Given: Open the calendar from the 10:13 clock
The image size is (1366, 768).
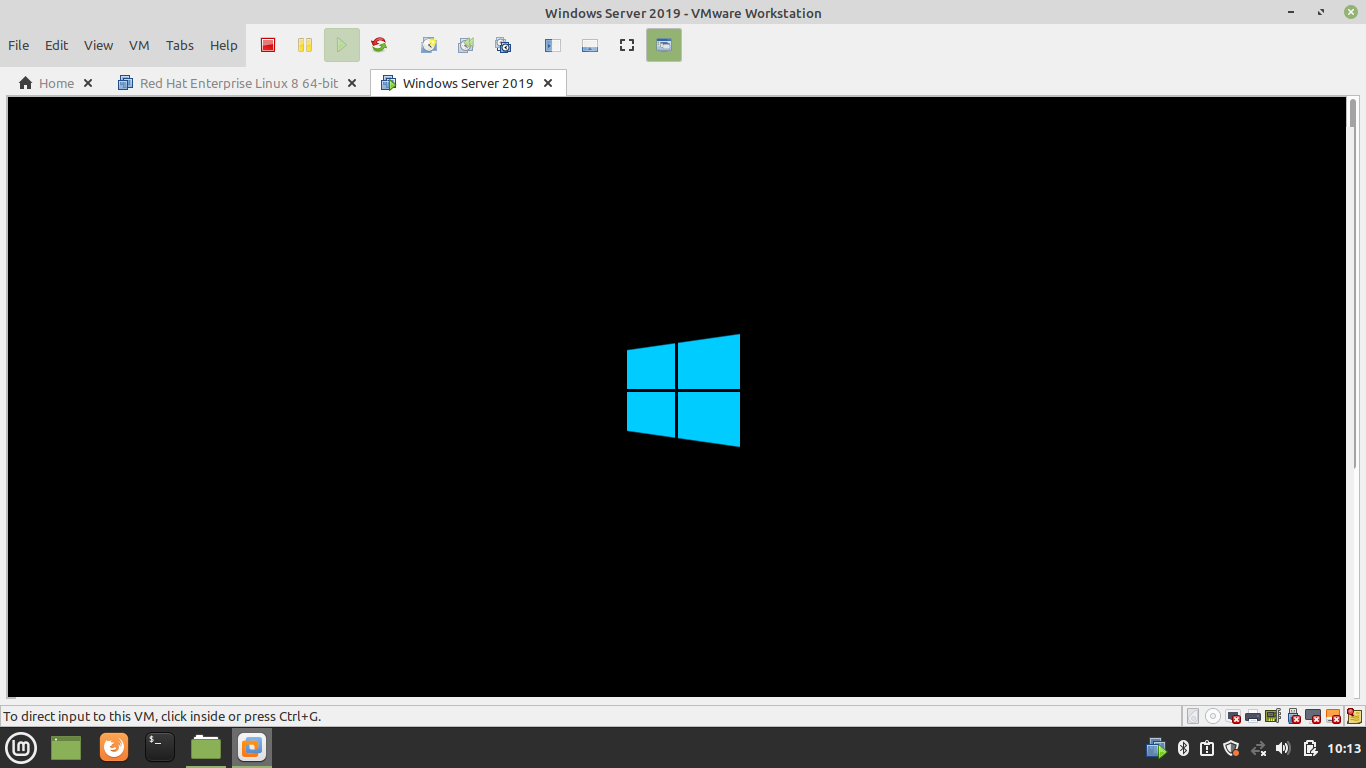Looking at the screenshot, I should click(x=1344, y=748).
